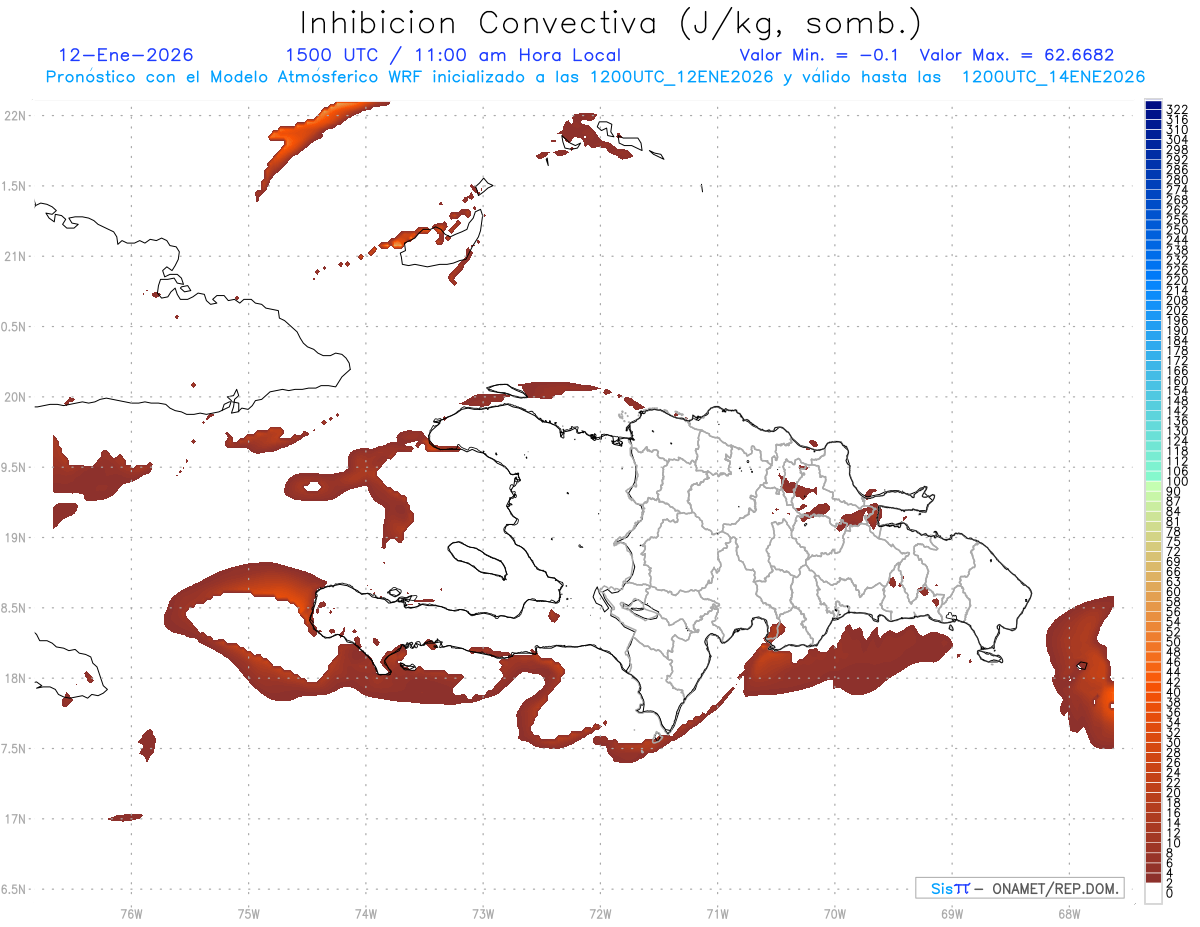Viewport: 1200px width, 927px height.
Task: Click the time "1500 UTC / 11:00 am Hora Local"
Action: pyautogui.click(x=453, y=55)
